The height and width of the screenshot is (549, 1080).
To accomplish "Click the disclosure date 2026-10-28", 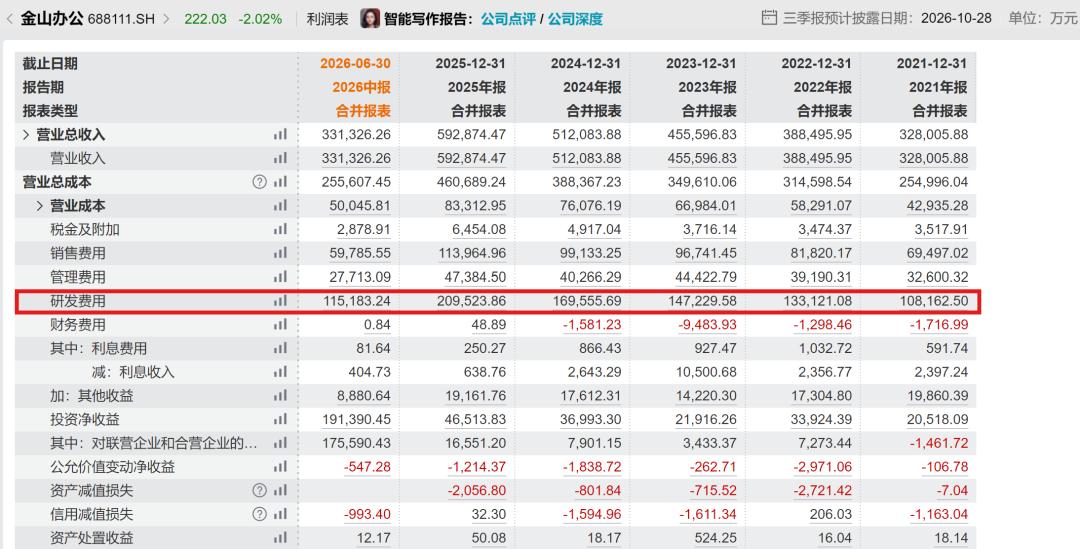I will [957, 18].
